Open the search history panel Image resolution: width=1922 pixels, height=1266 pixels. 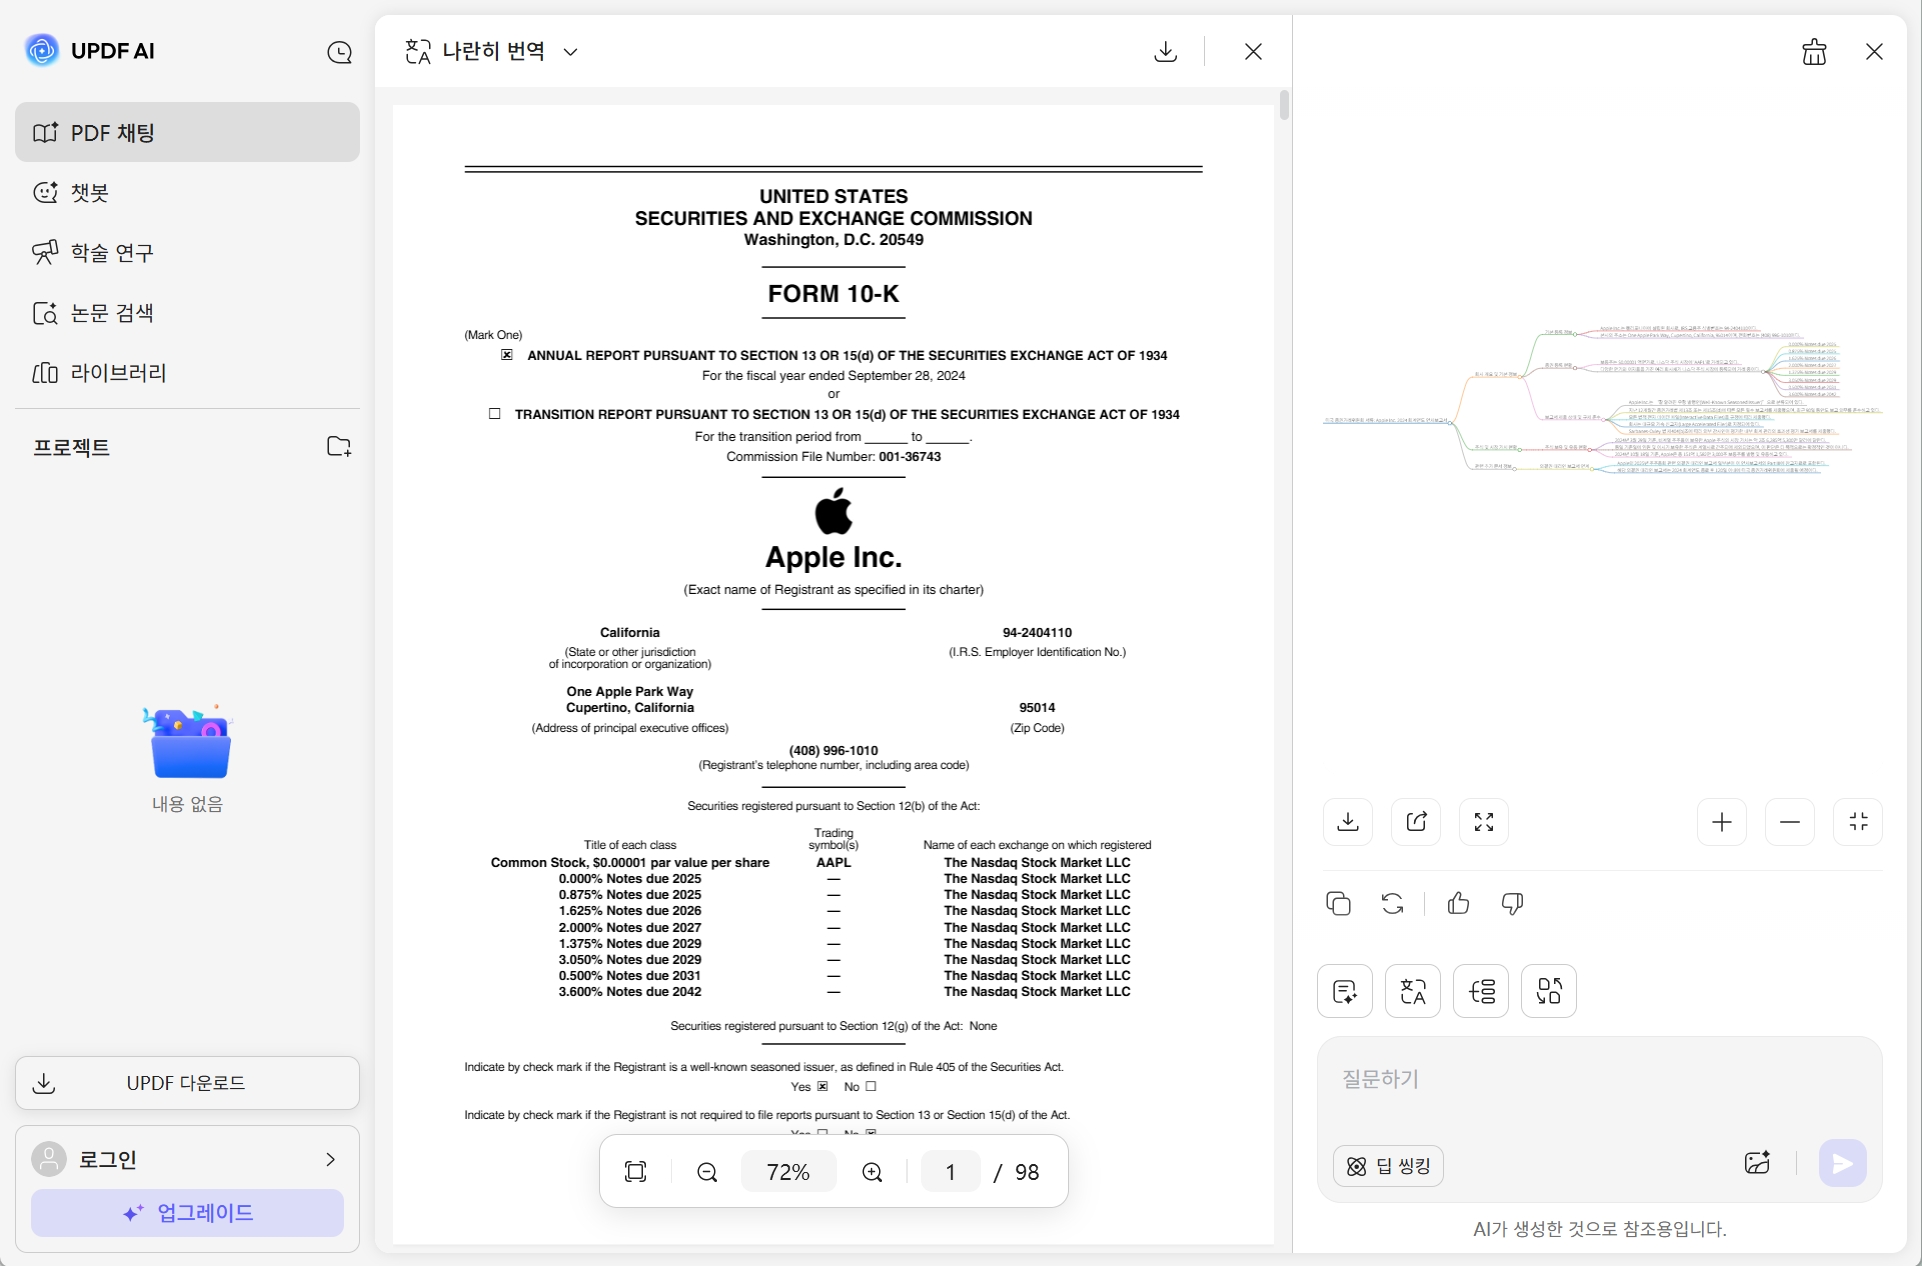(340, 52)
